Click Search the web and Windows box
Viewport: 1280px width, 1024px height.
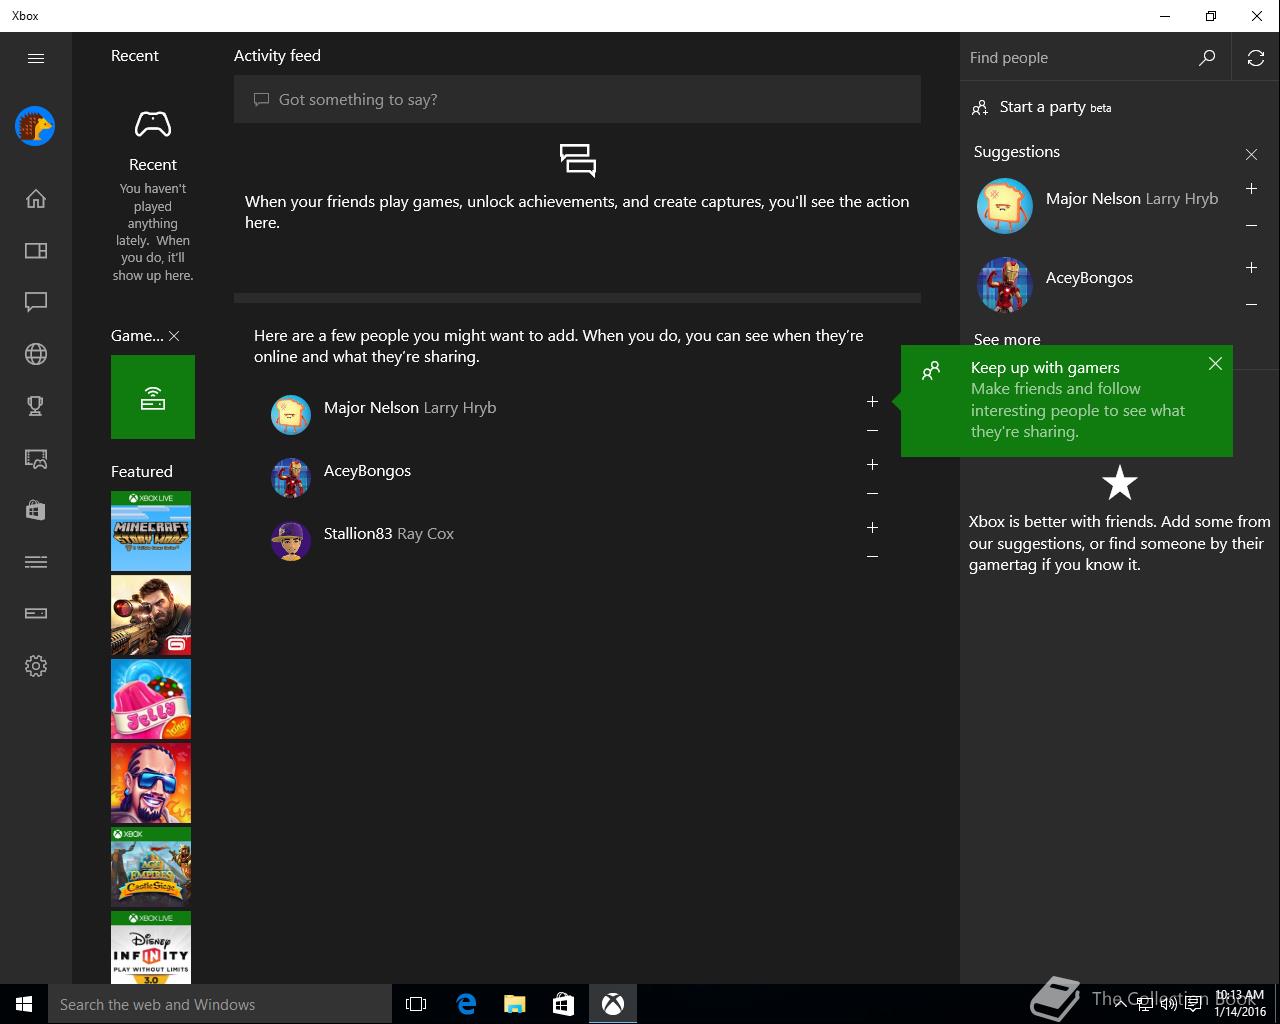pos(220,1004)
